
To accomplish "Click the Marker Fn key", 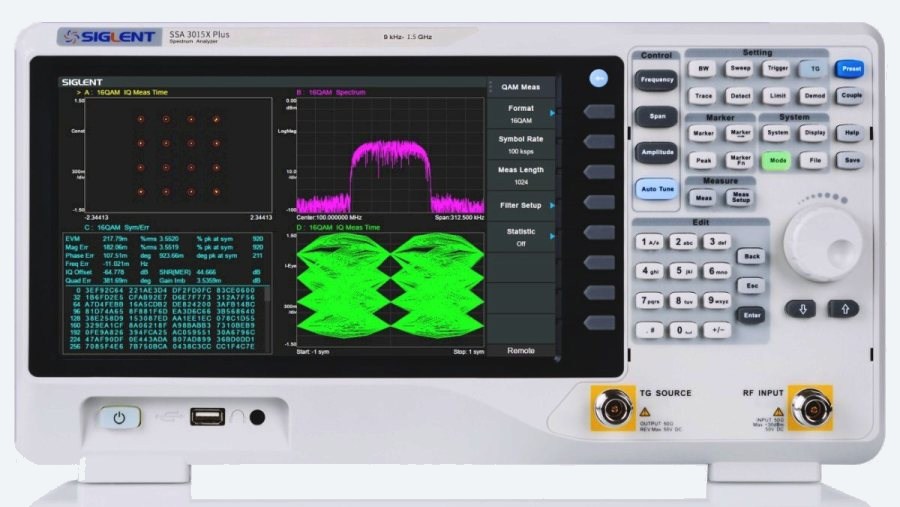I will [x=740, y=160].
